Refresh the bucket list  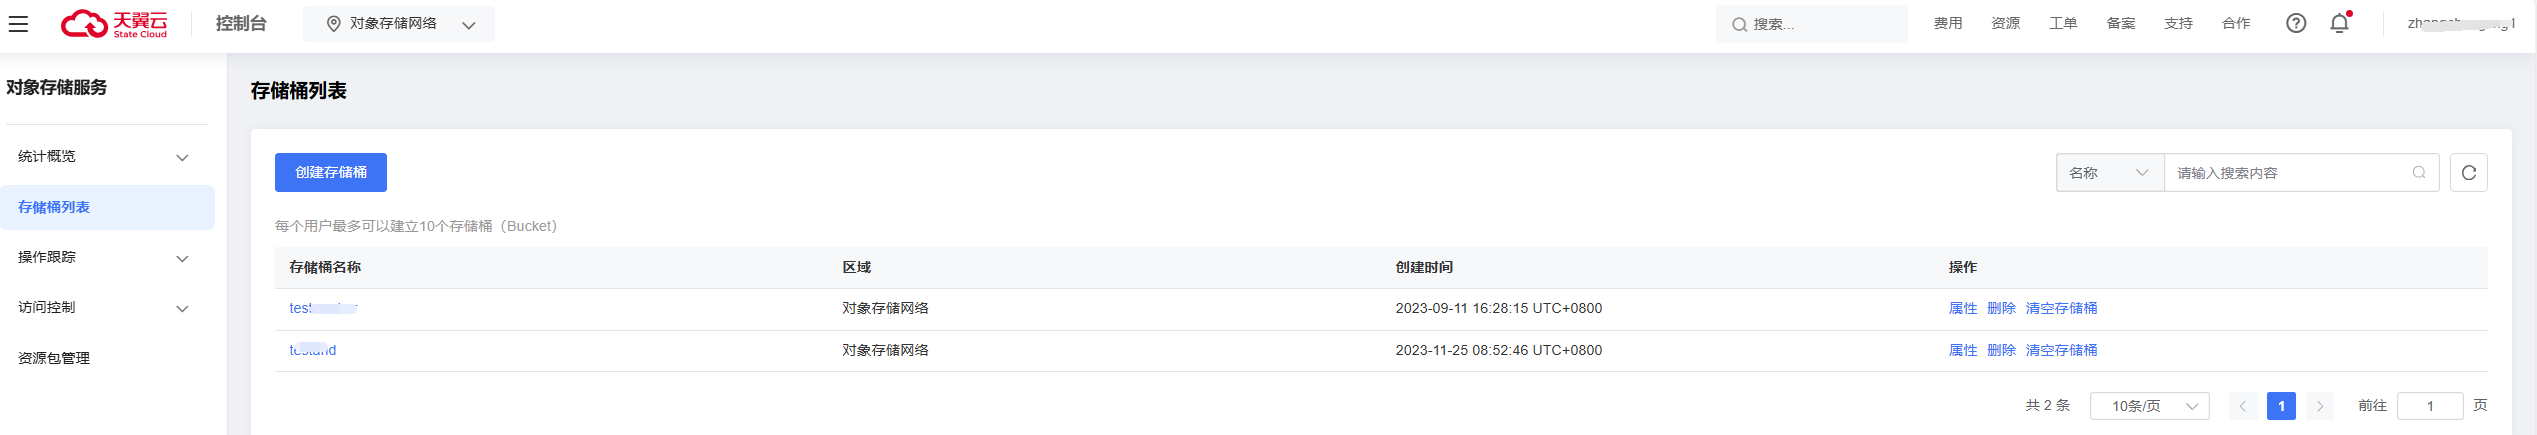(2468, 173)
